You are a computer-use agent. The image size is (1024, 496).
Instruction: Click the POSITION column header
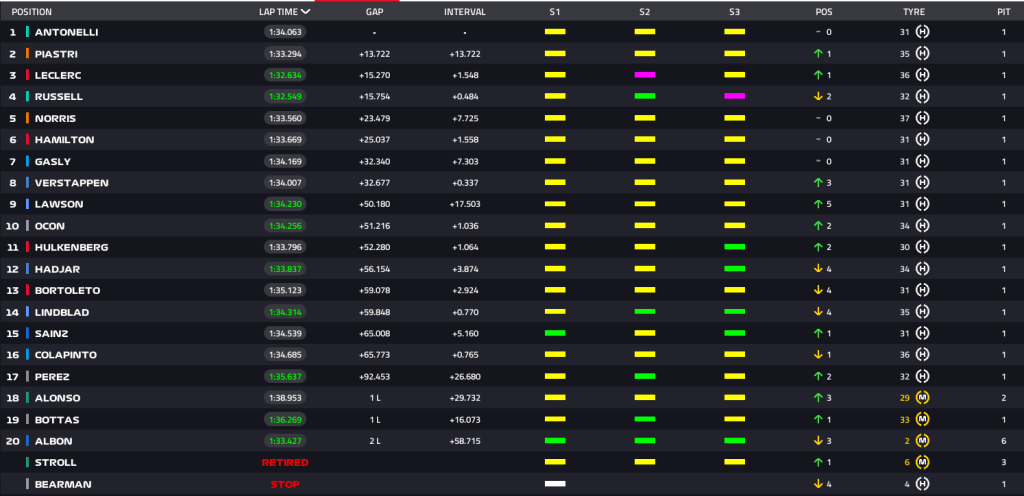[32, 12]
